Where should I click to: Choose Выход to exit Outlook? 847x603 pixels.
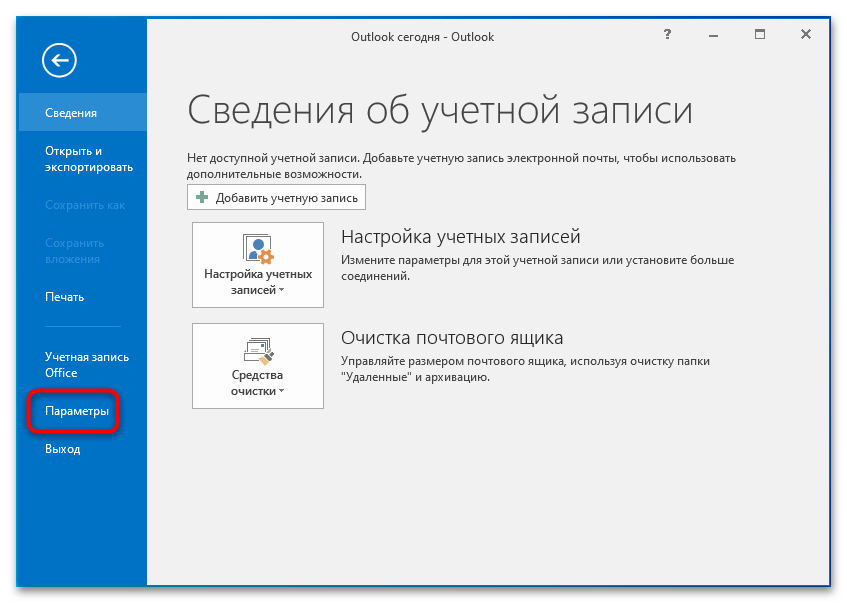click(x=62, y=449)
